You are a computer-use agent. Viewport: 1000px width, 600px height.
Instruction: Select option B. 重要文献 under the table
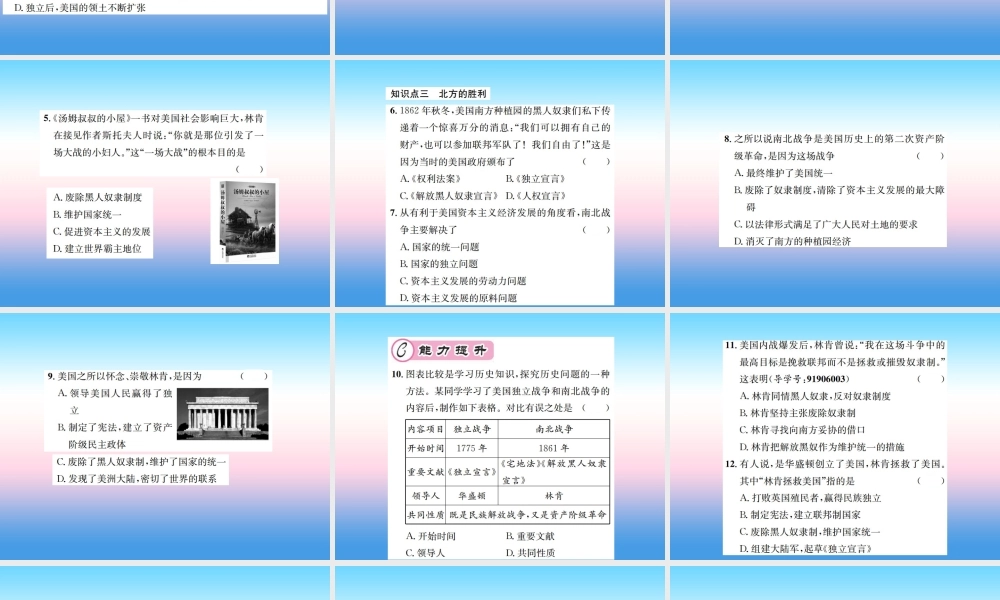point(531,537)
